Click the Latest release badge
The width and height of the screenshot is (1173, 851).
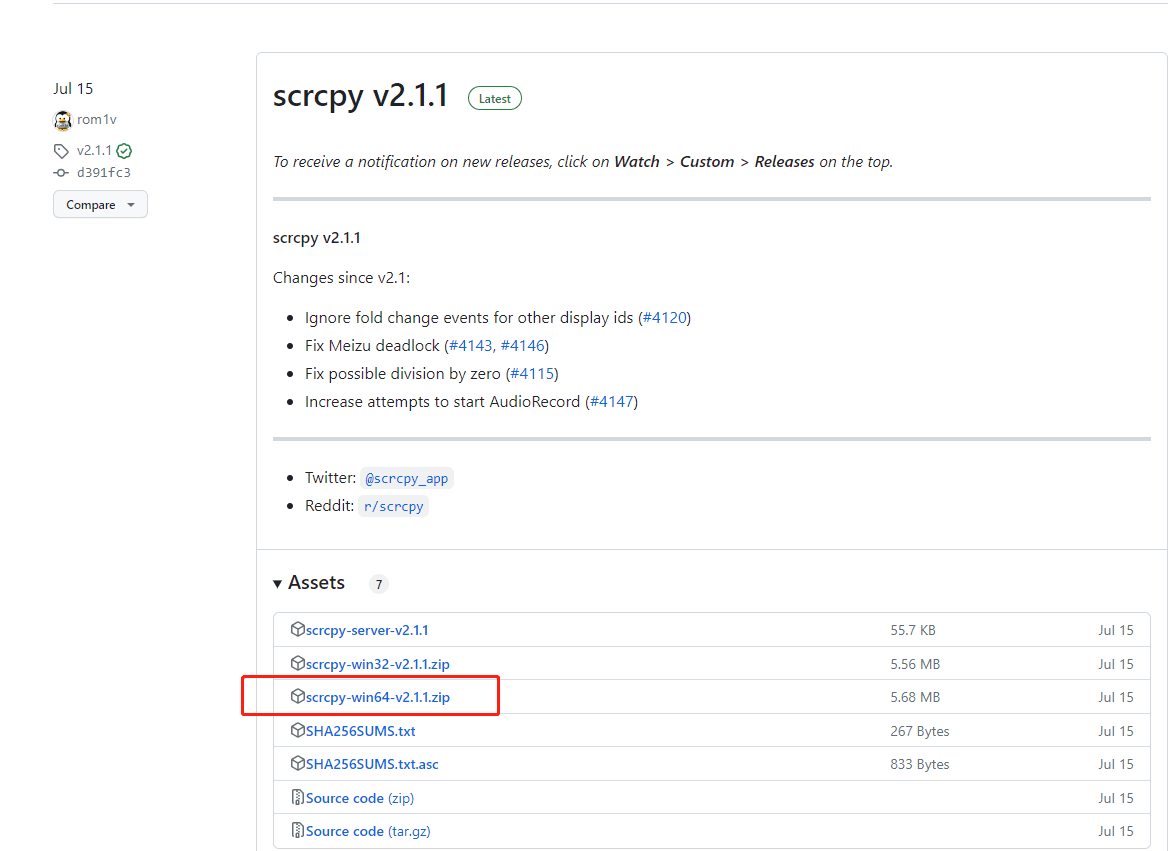click(494, 99)
